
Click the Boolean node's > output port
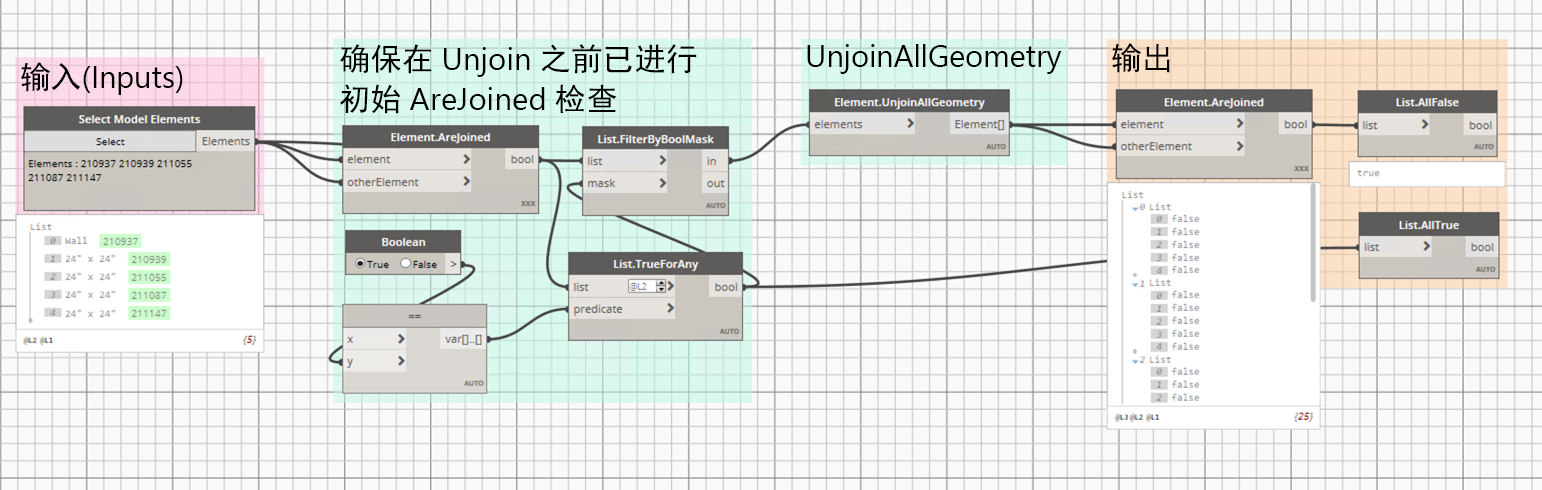[x=453, y=264]
